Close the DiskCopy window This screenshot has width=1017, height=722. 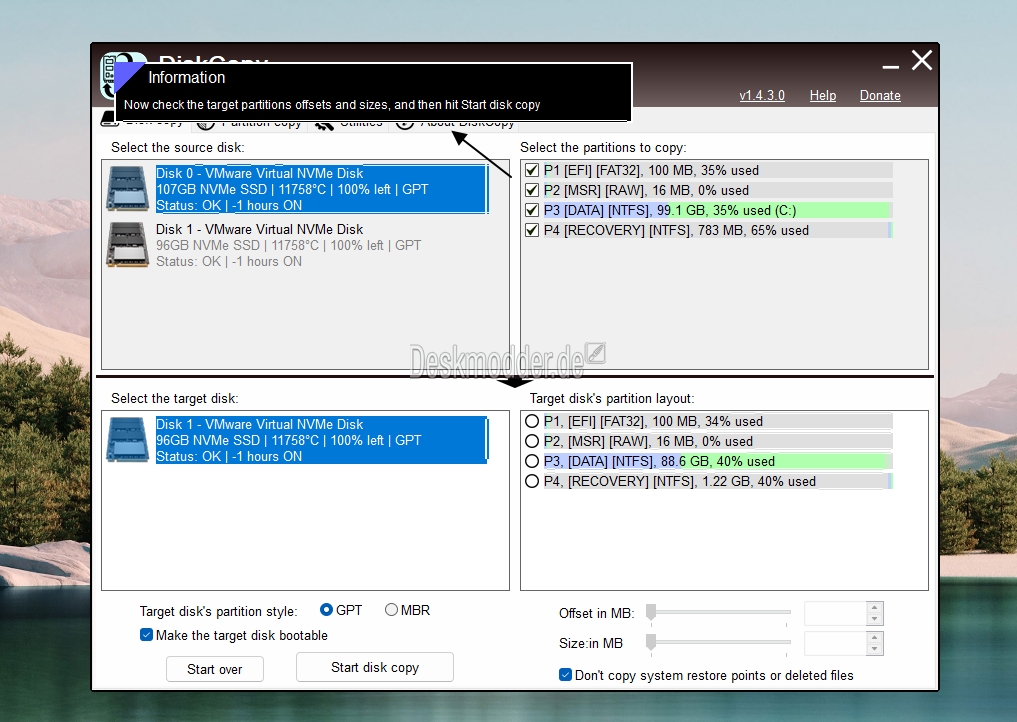[922, 60]
